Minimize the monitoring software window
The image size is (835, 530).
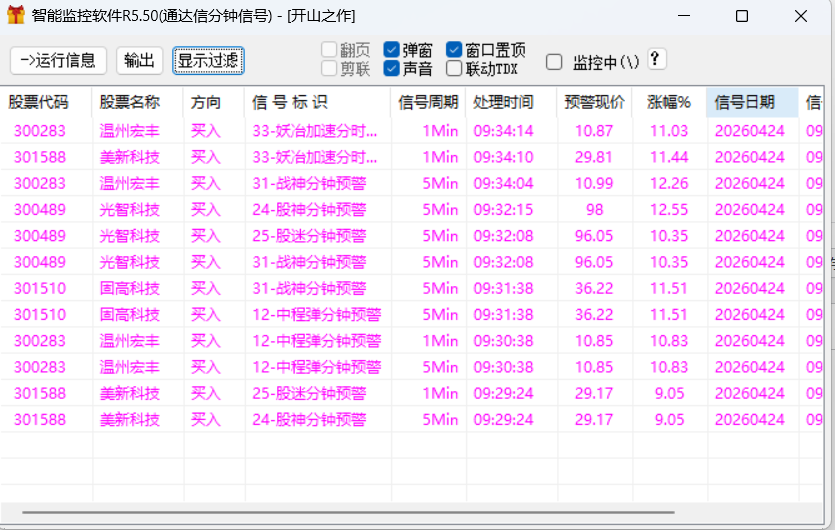click(684, 16)
